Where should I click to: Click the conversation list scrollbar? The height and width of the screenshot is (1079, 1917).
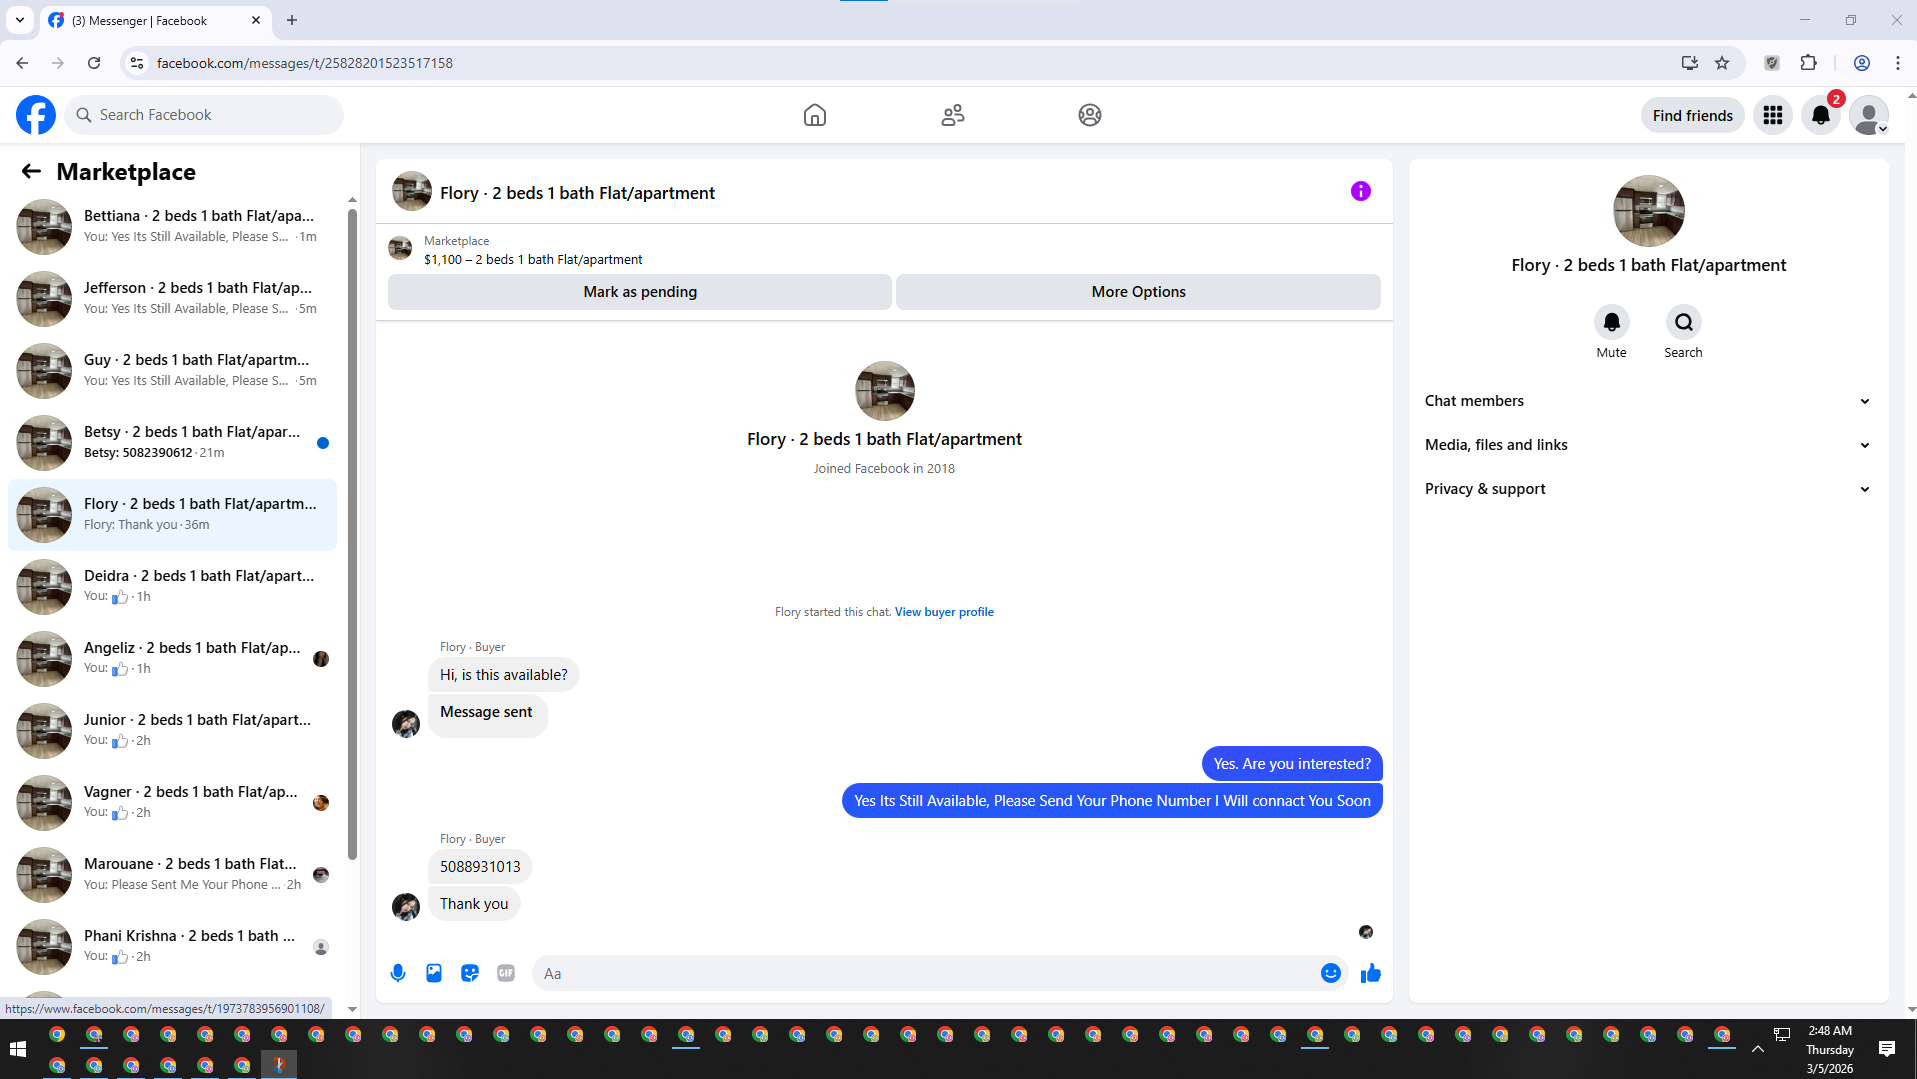tap(352, 534)
